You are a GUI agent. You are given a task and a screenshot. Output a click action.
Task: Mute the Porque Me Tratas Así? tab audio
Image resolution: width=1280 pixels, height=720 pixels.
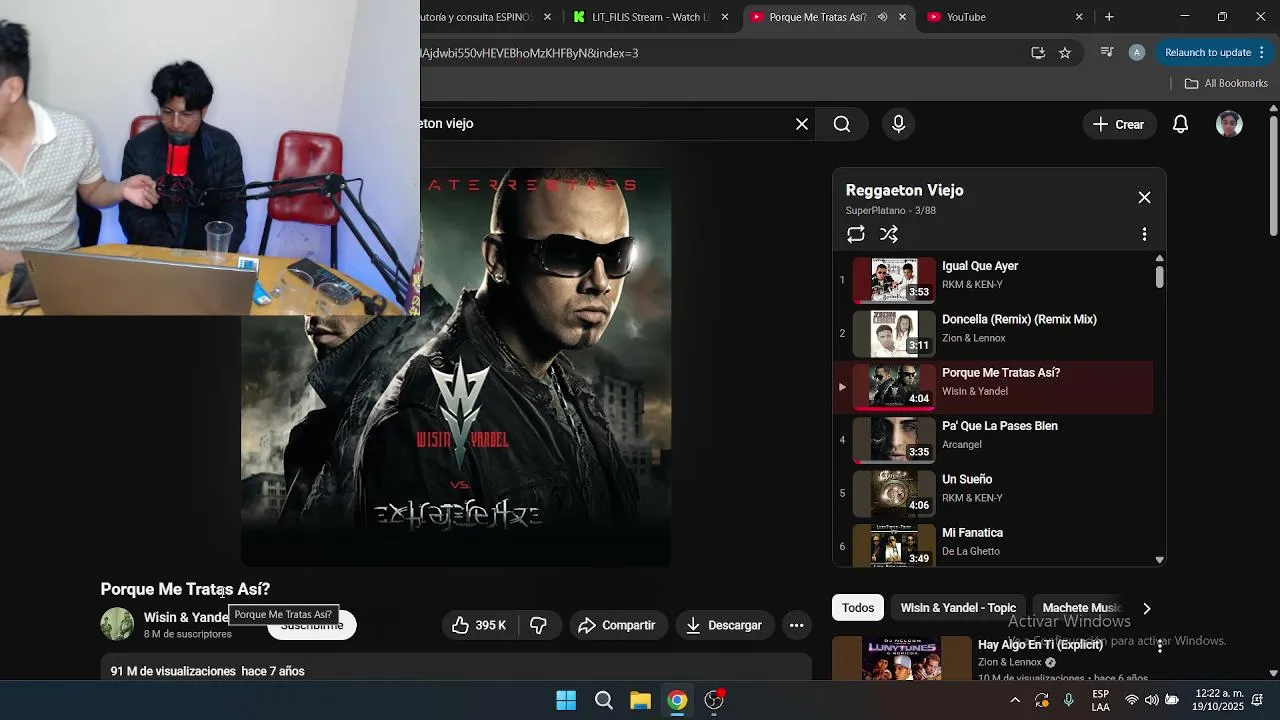[x=882, y=17]
